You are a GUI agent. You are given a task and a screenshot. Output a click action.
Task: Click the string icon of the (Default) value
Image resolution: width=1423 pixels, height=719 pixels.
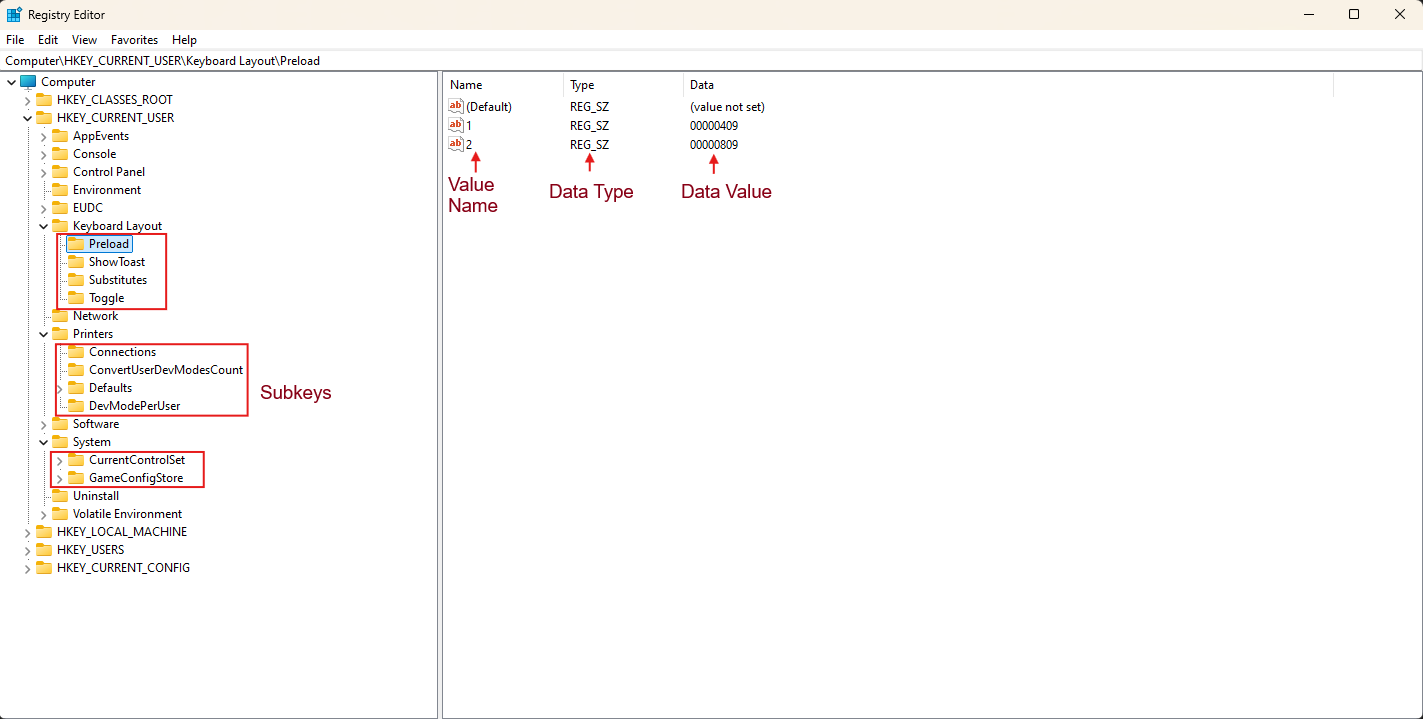pos(456,106)
